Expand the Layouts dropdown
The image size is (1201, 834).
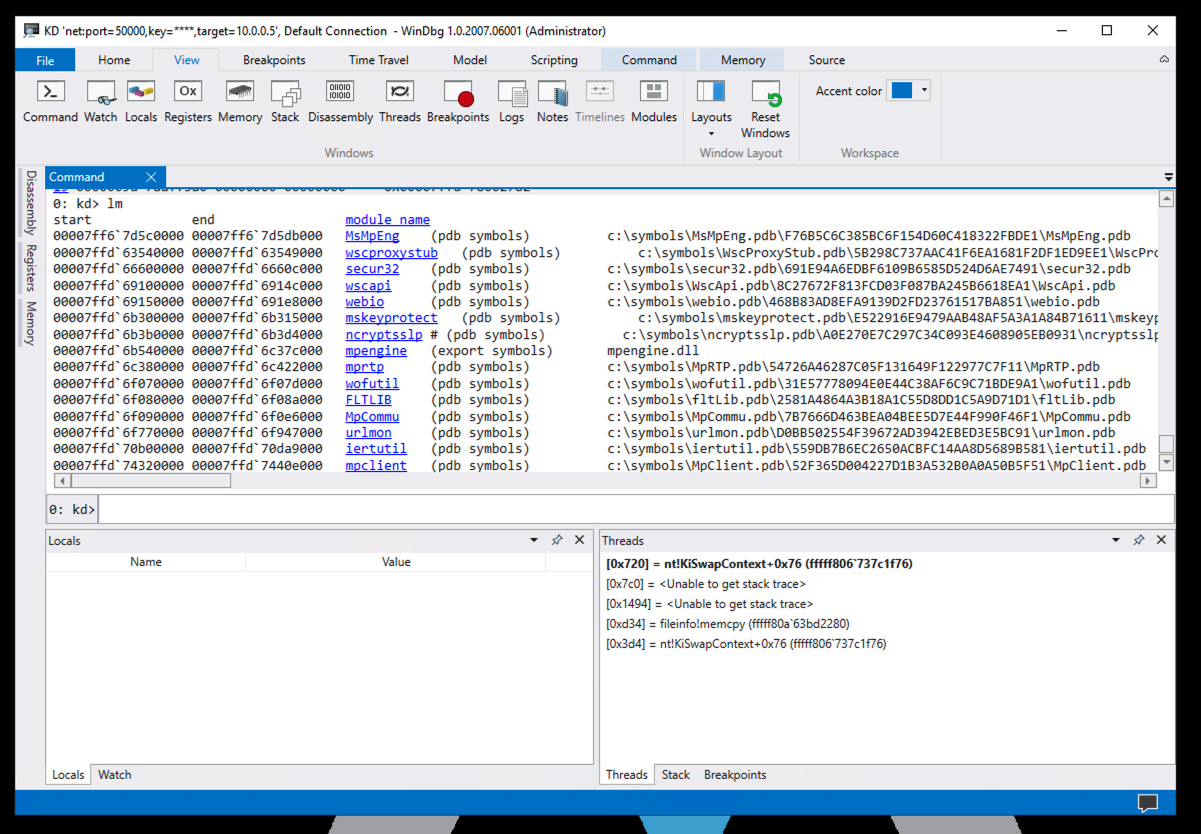pyautogui.click(x=711, y=132)
